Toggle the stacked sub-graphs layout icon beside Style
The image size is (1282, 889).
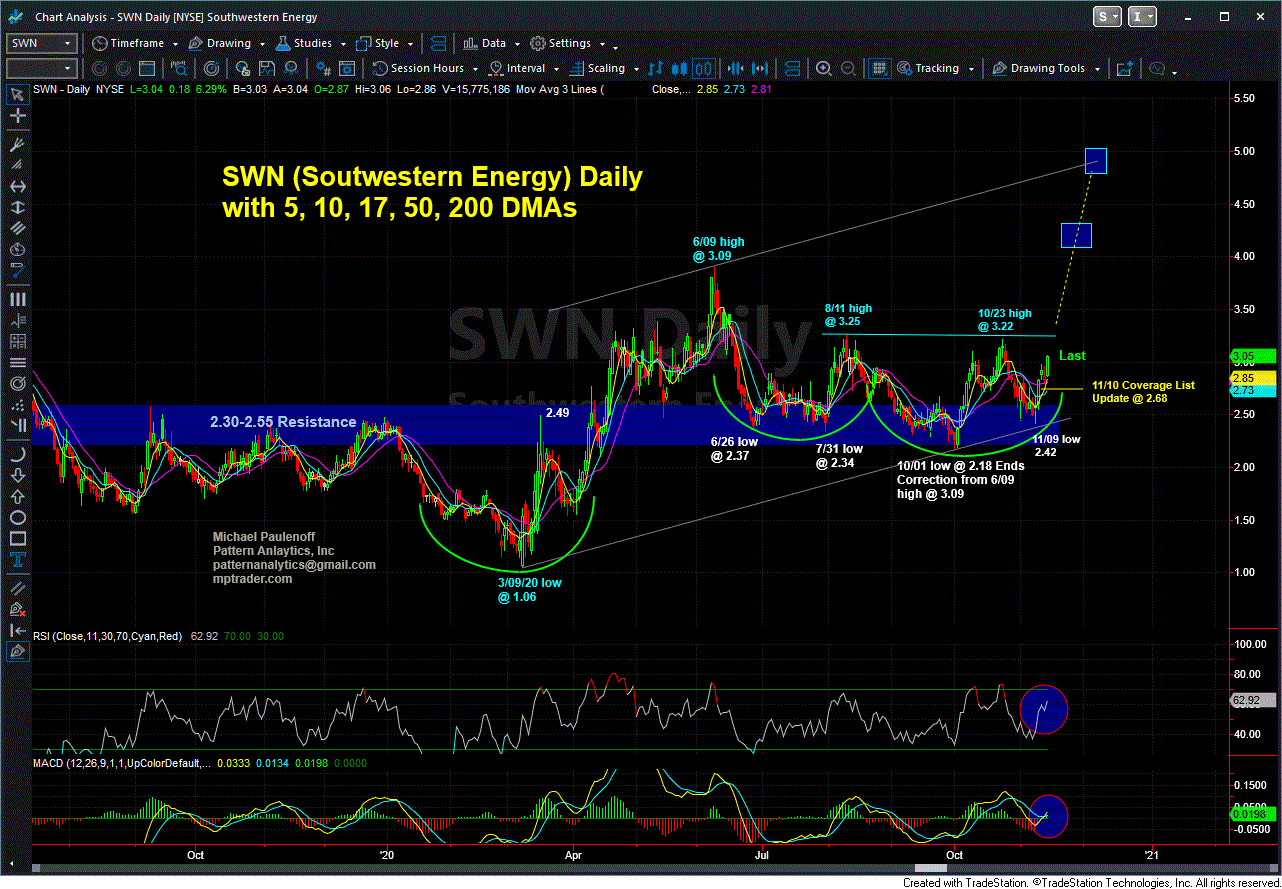[438, 43]
